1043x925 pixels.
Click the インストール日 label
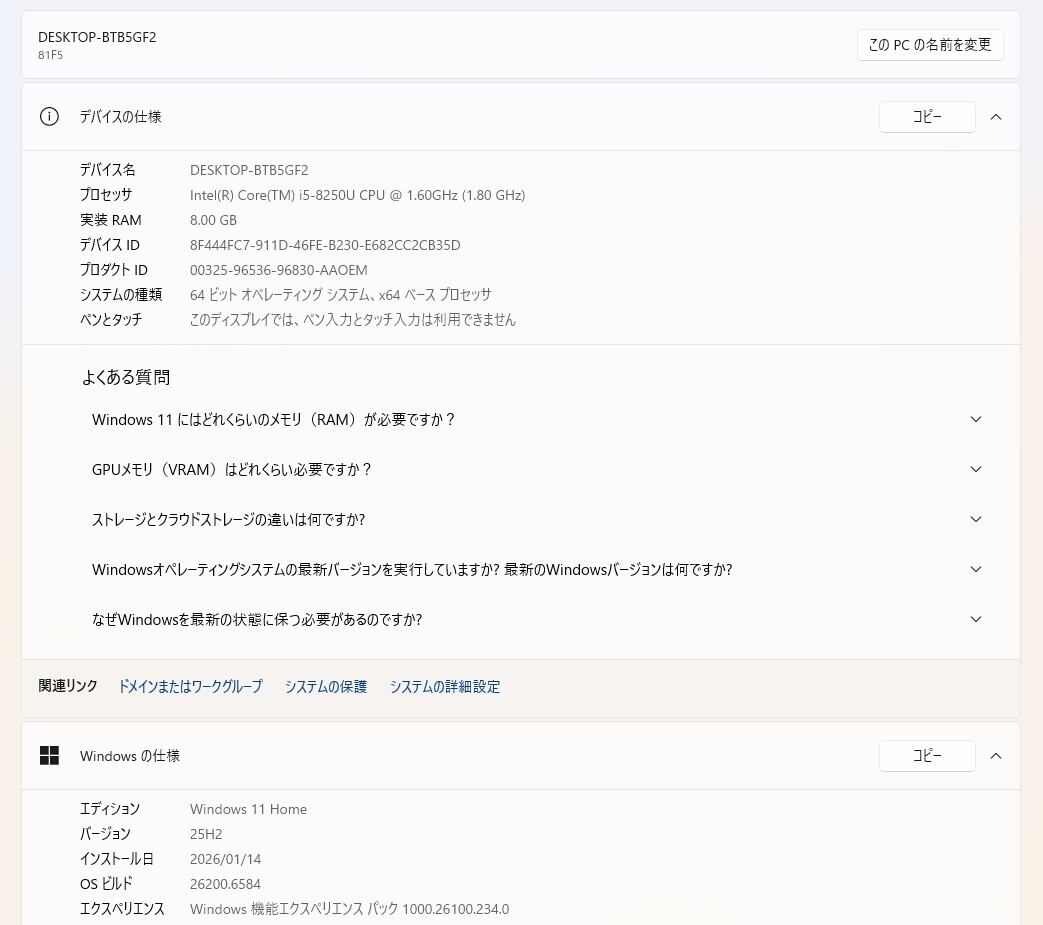tap(116, 859)
